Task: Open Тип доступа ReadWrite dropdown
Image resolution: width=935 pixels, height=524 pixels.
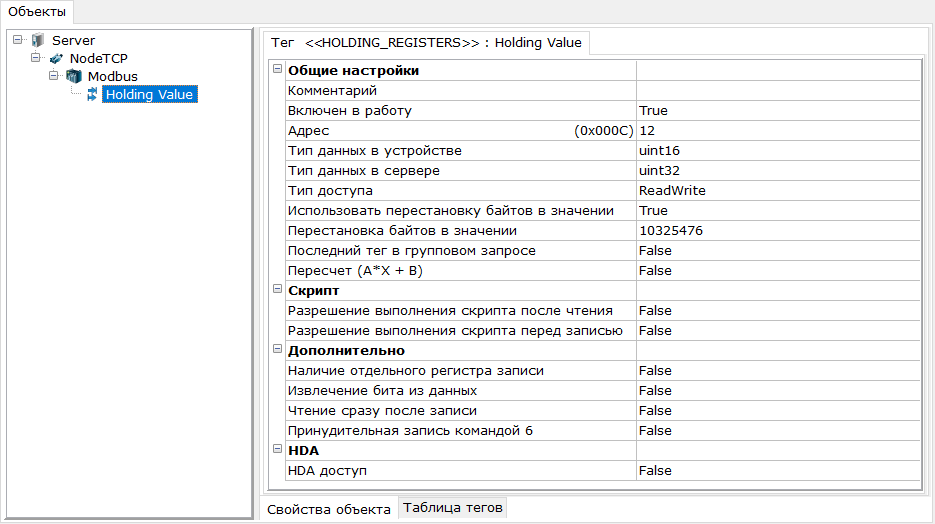Action: pyautogui.click(x=778, y=191)
